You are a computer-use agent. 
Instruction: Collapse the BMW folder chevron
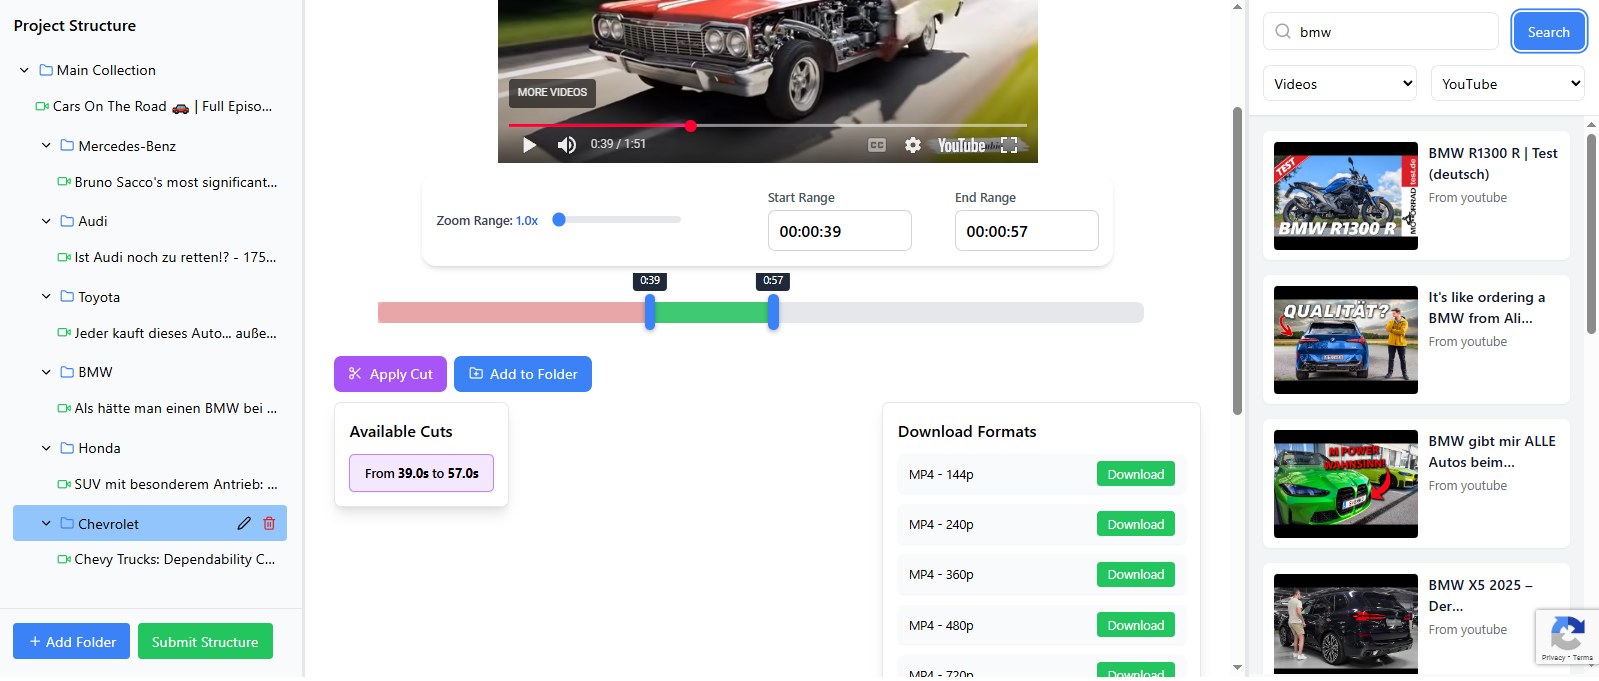point(46,372)
